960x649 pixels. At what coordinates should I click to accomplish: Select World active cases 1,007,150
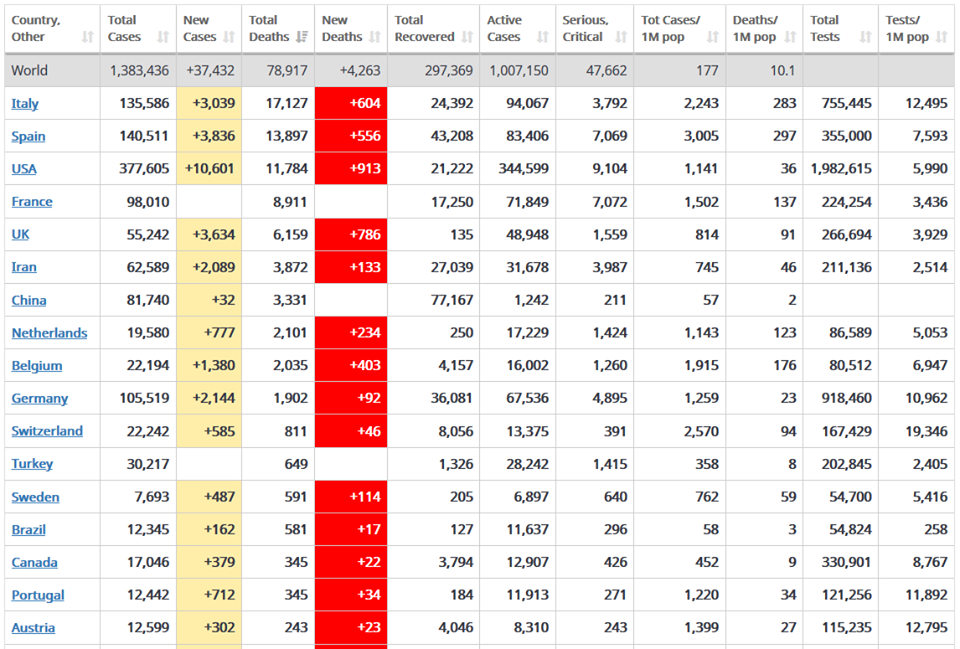519,70
